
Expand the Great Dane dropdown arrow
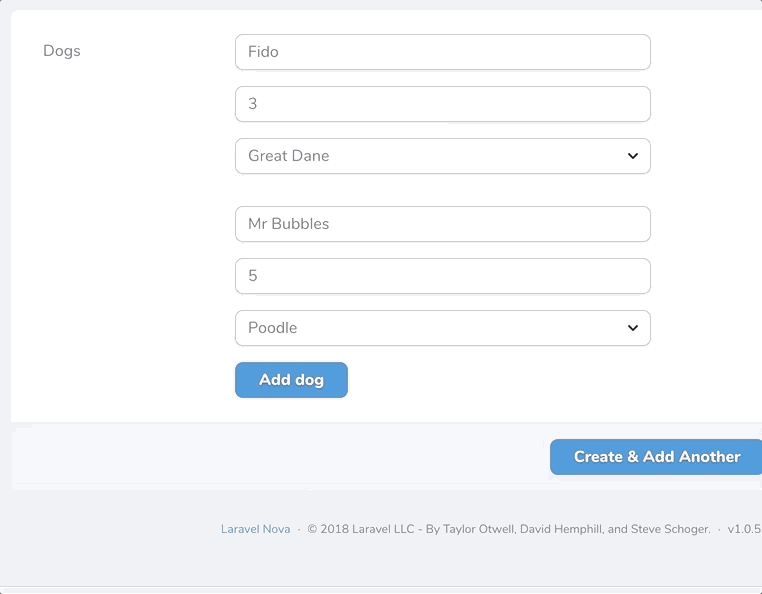coord(632,156)
